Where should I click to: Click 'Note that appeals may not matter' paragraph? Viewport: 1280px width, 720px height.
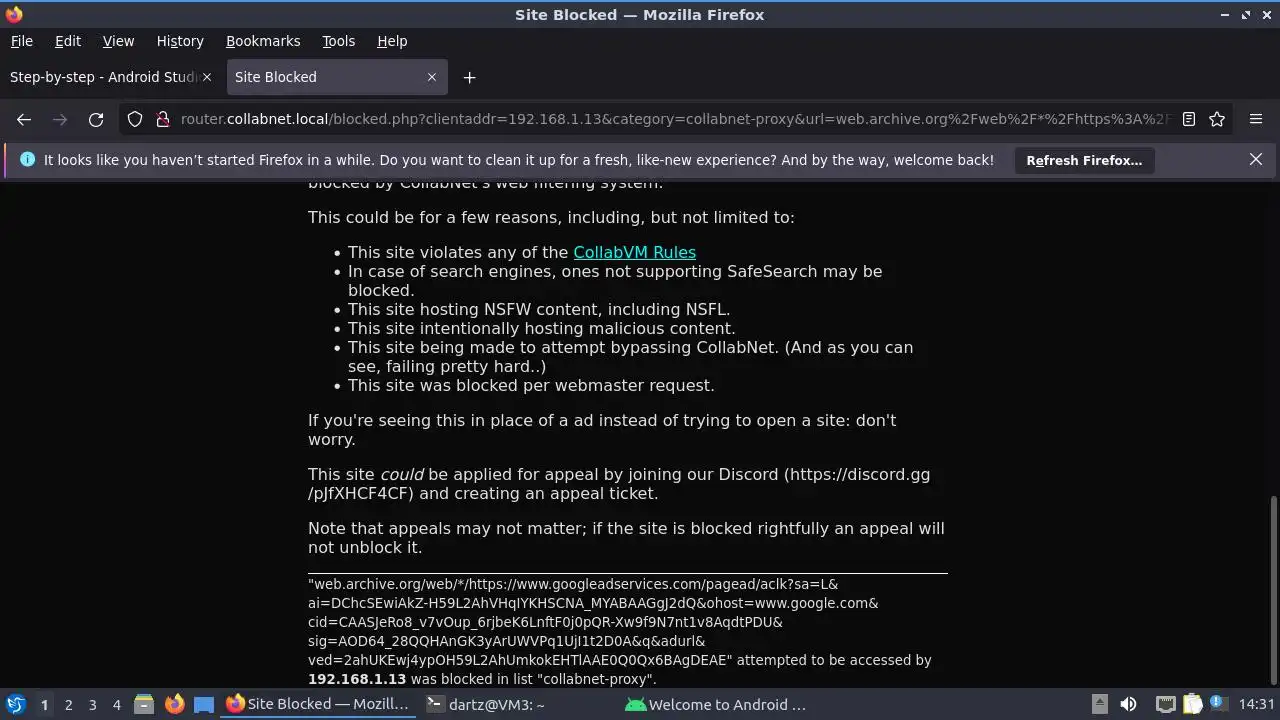click(x=626, y=538)
